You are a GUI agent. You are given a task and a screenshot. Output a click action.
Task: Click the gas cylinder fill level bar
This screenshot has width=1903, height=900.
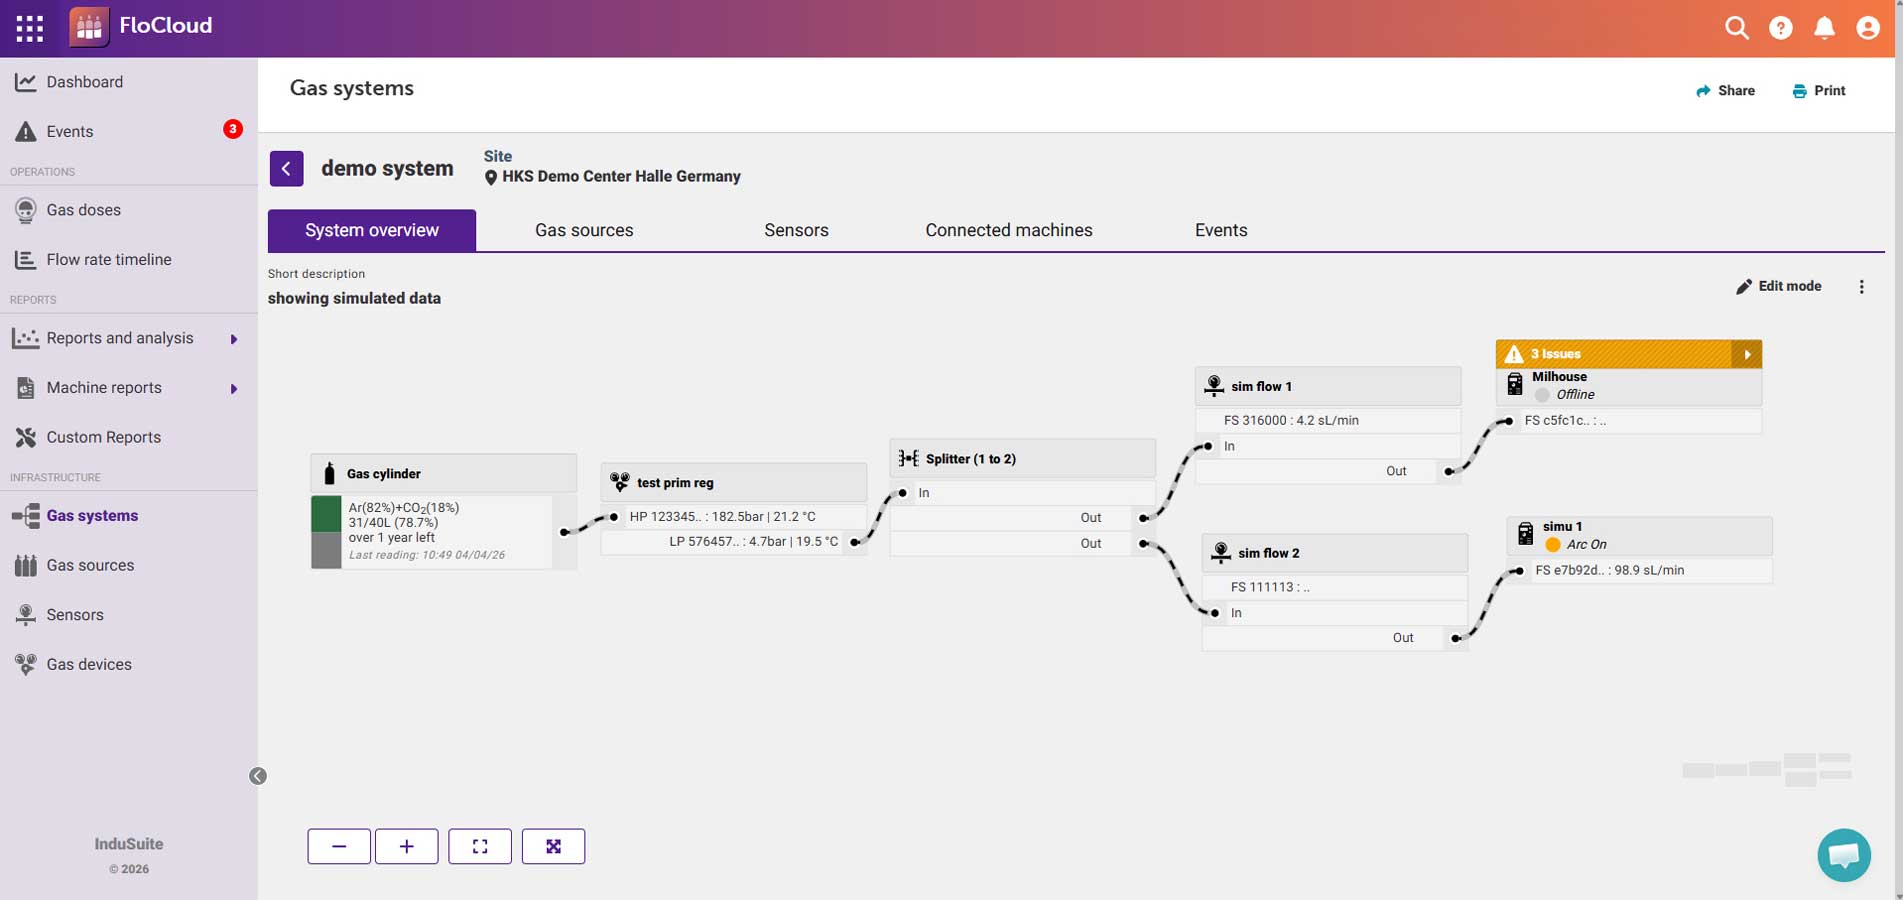[x=326, y=532]
